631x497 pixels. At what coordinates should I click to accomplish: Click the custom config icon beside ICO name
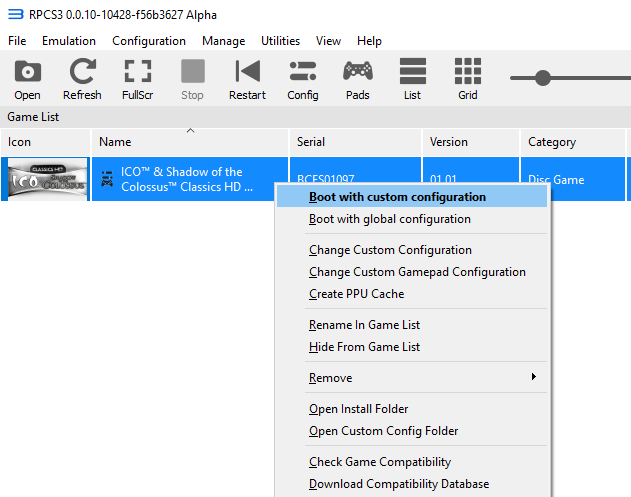(x=107, y=179)
